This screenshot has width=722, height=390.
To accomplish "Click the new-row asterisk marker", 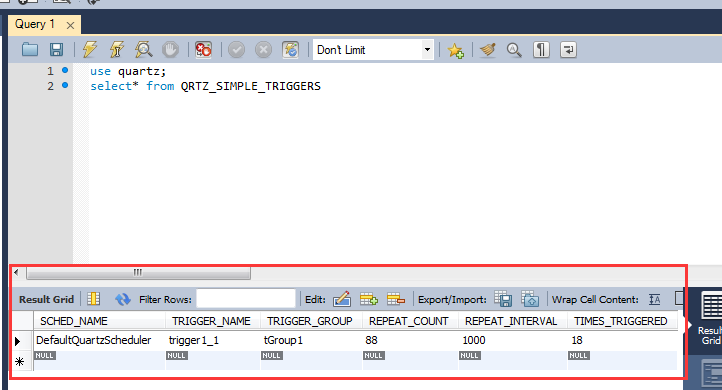I will [x=19, y=361].
